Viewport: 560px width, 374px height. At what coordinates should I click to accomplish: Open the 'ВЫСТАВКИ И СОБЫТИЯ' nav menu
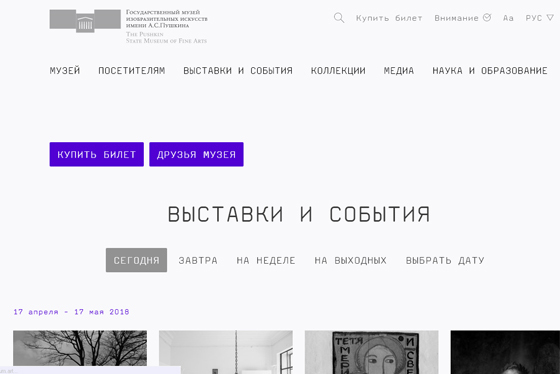(x=238, y=71)
